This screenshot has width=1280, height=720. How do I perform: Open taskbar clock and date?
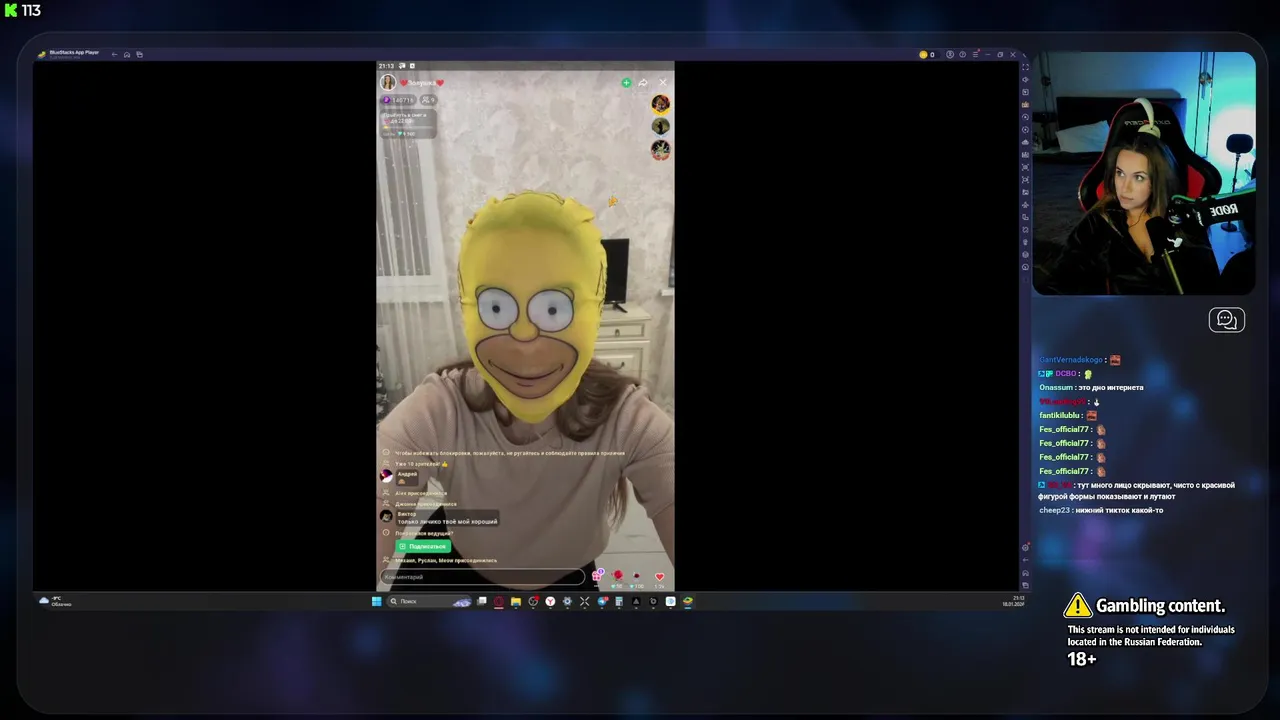pyautogui.click(x=1012, y=601)
